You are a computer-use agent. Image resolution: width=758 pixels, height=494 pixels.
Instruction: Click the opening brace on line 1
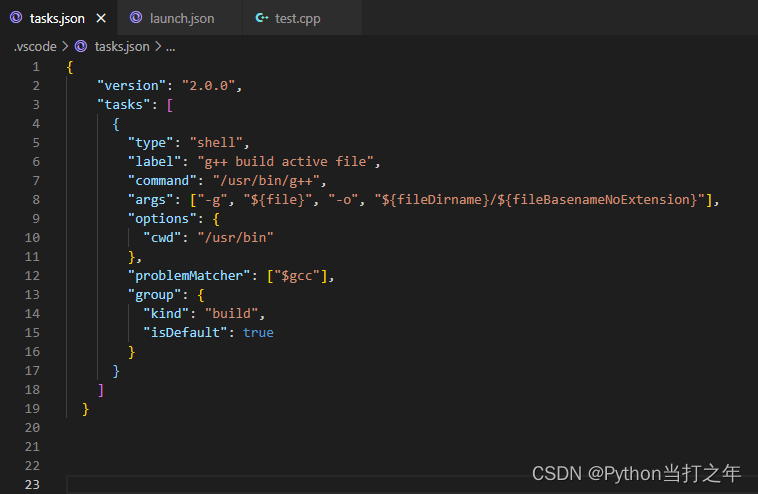pyautogui.click(x=70, y=67)
